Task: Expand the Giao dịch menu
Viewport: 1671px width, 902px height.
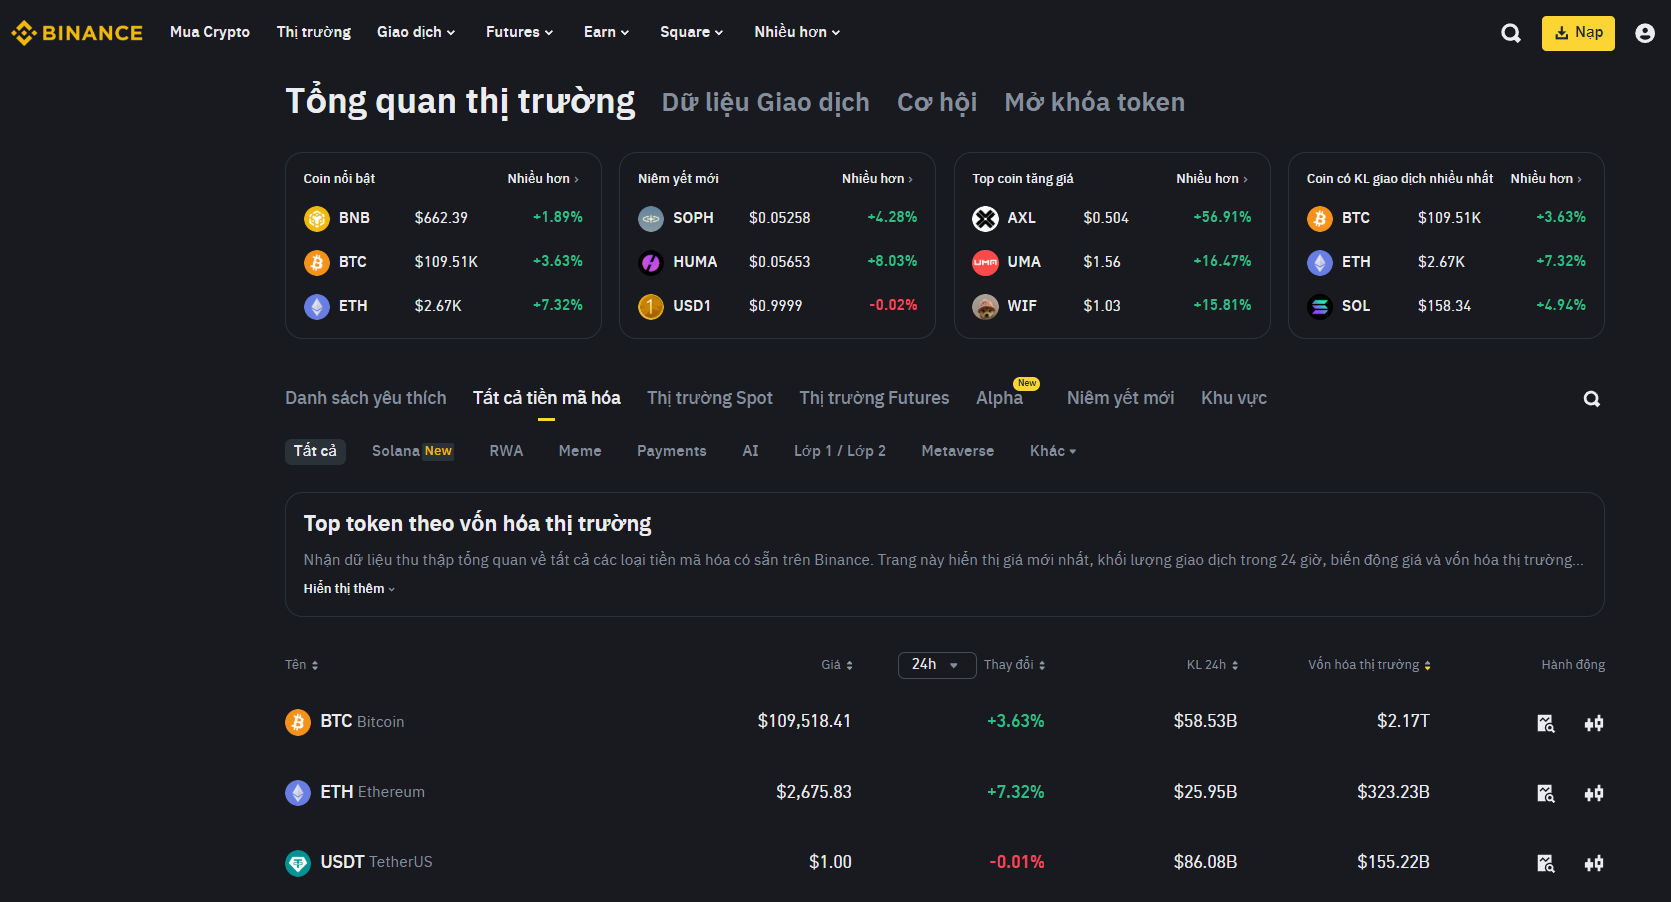Action: point(416,32)
